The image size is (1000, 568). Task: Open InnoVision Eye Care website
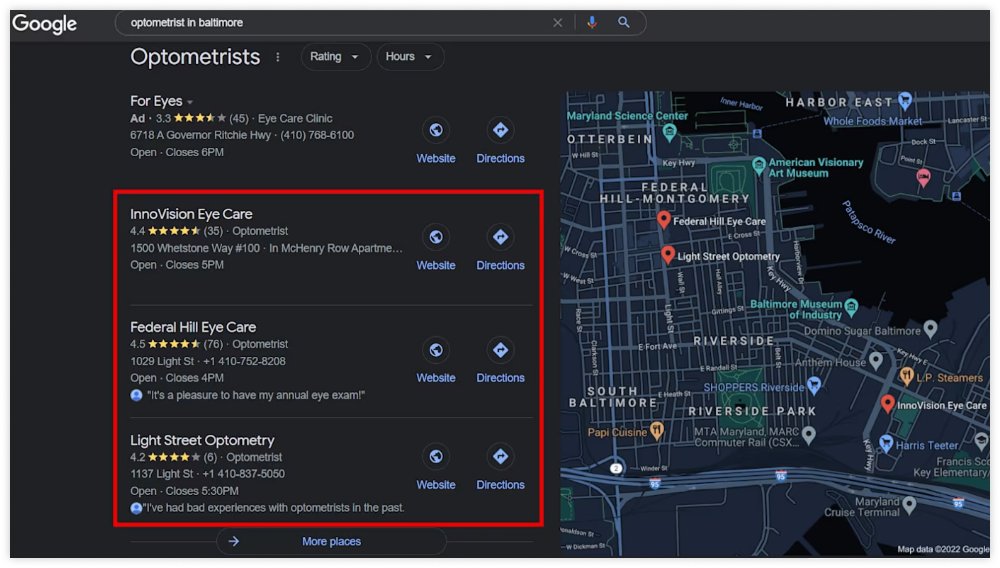coord(436,238)
